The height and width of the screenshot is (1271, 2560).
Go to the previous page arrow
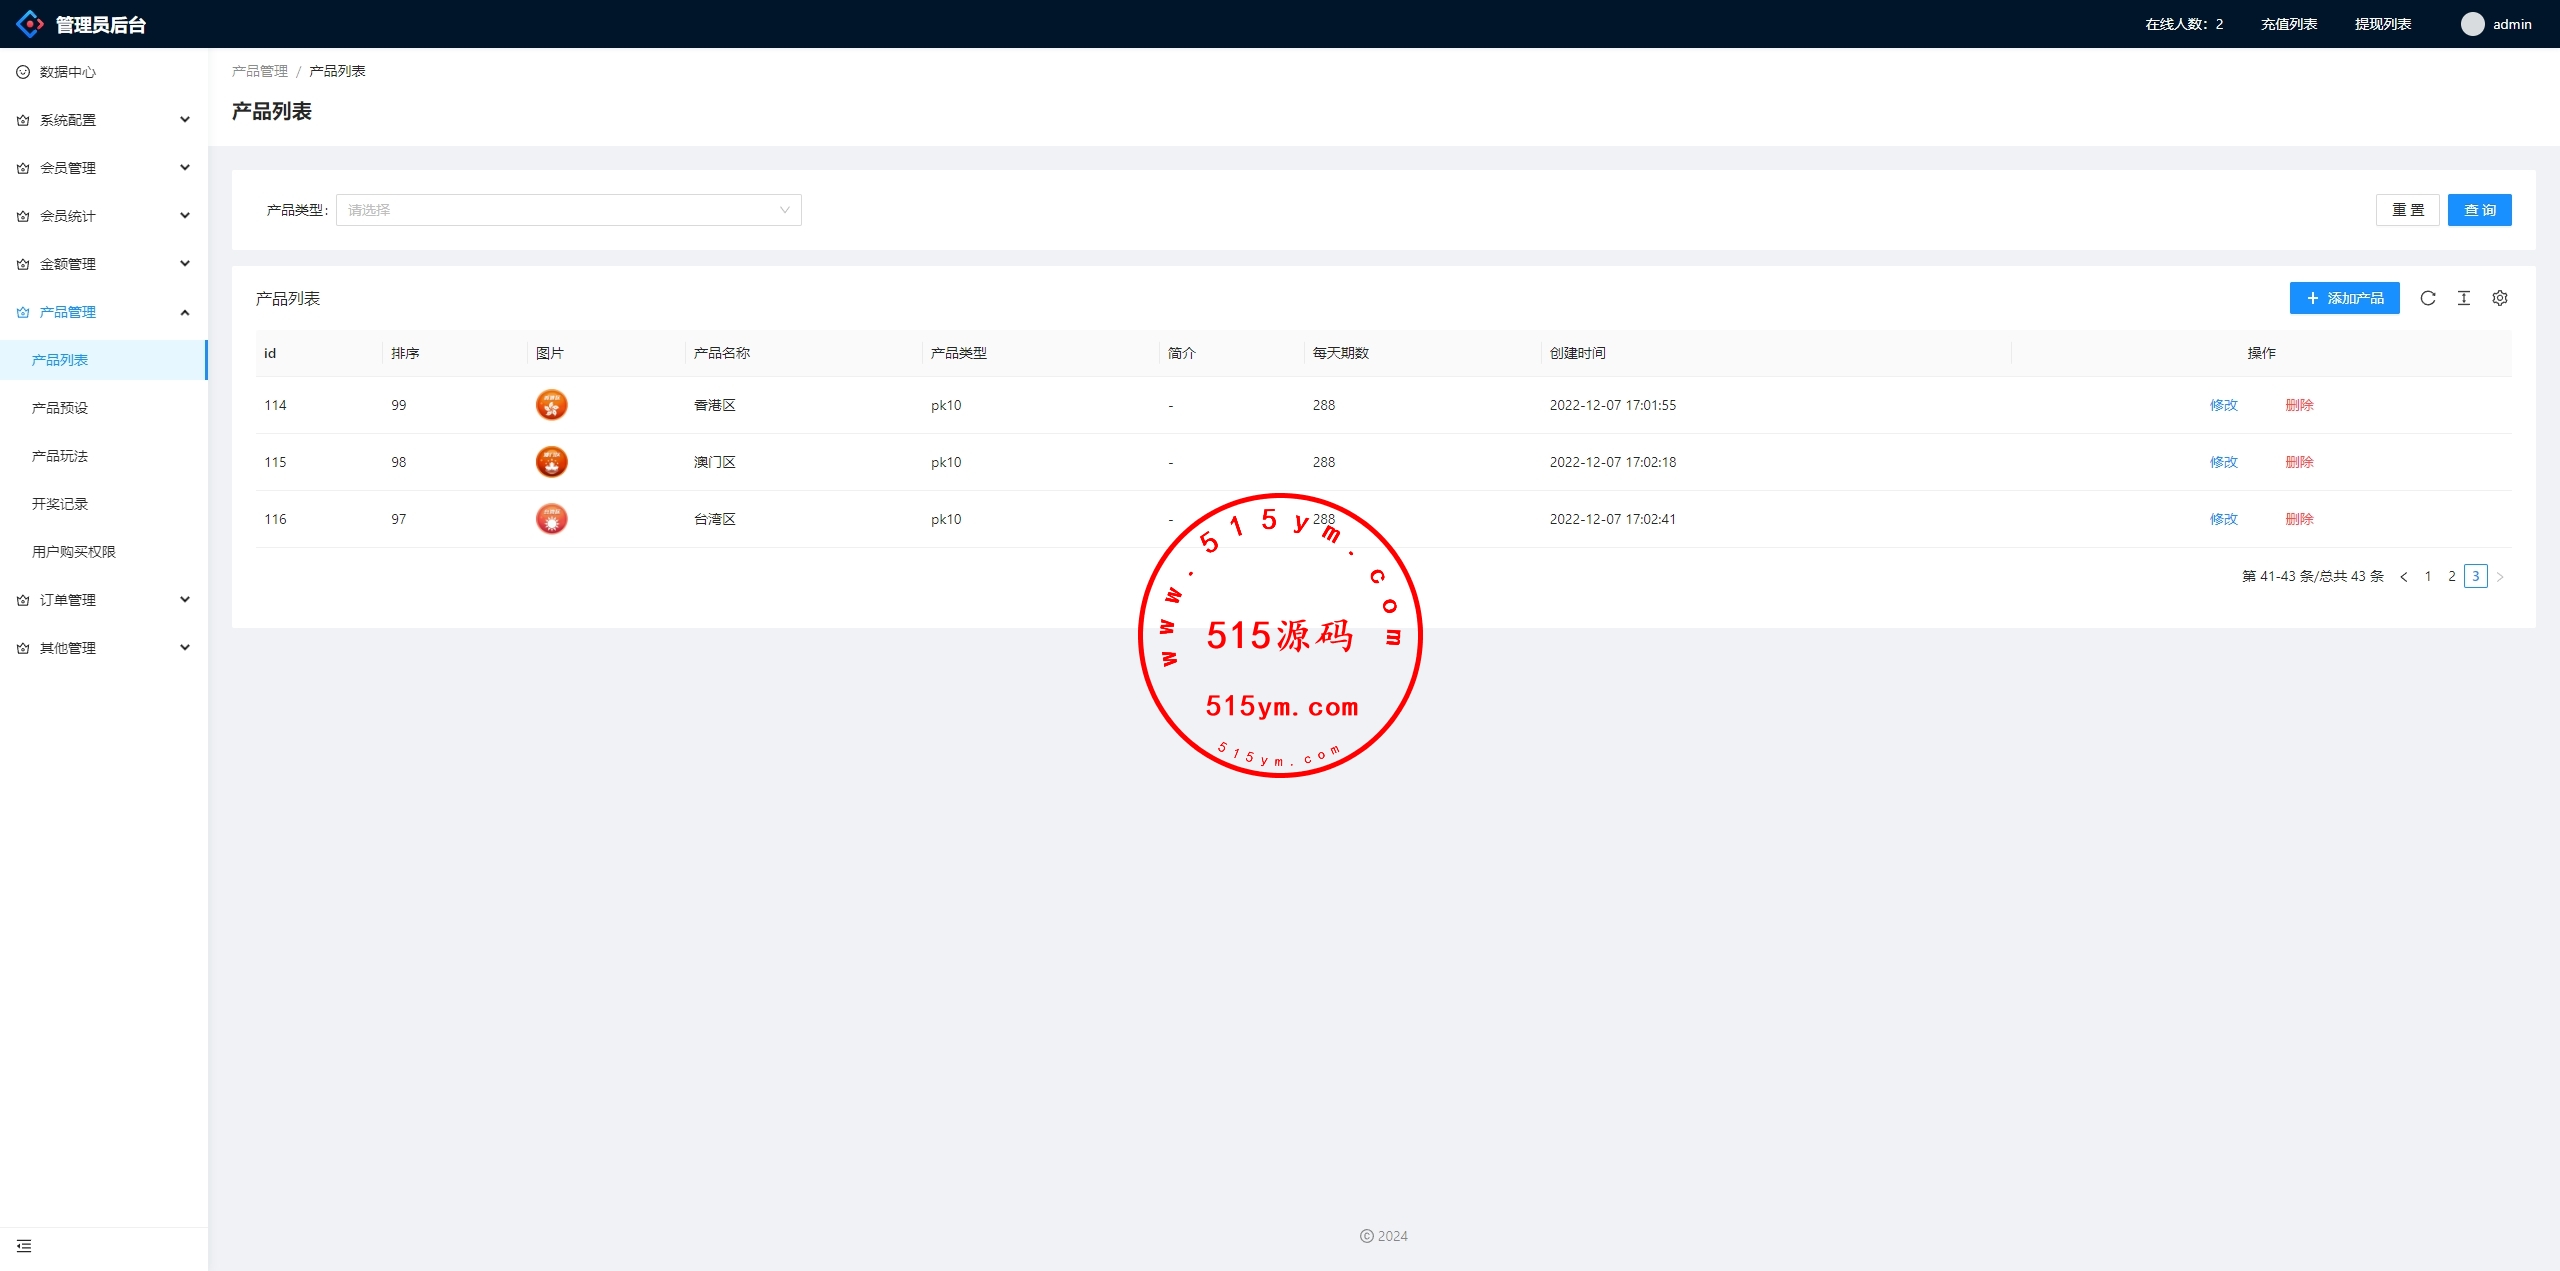pyautogui.click(x=2403, y=577)
